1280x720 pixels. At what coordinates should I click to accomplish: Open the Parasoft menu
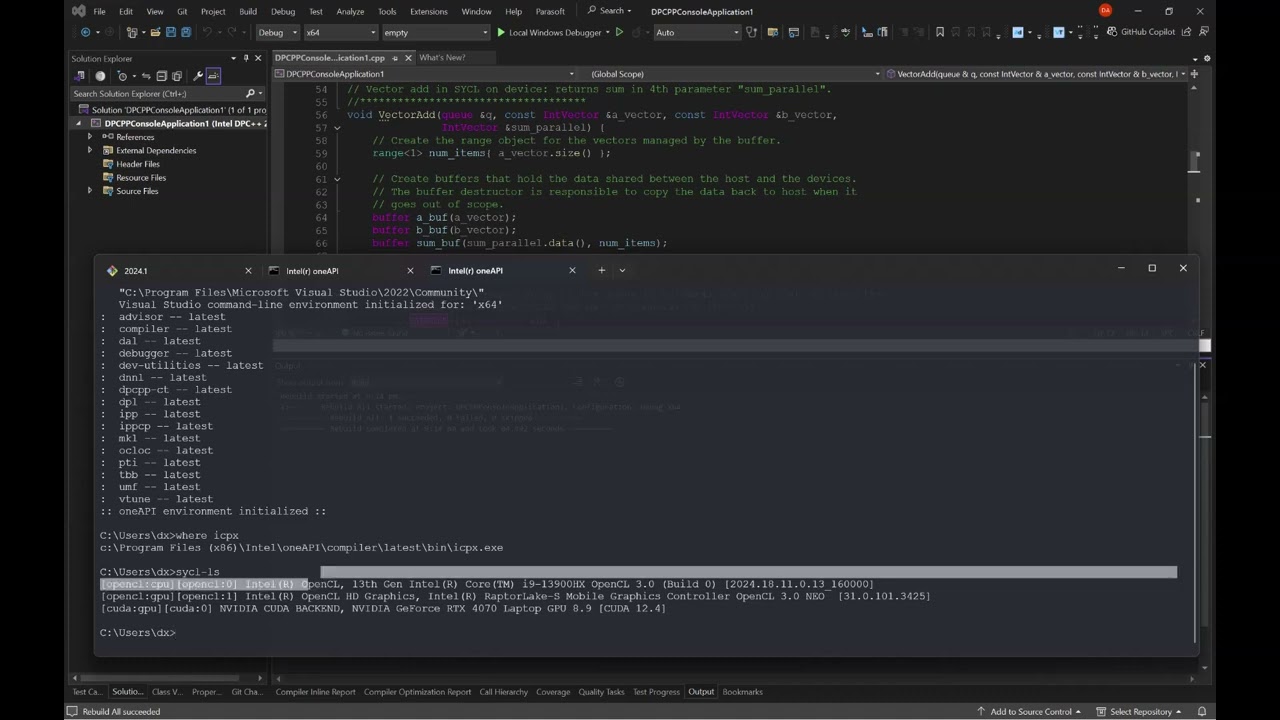[x=550, y=11]
